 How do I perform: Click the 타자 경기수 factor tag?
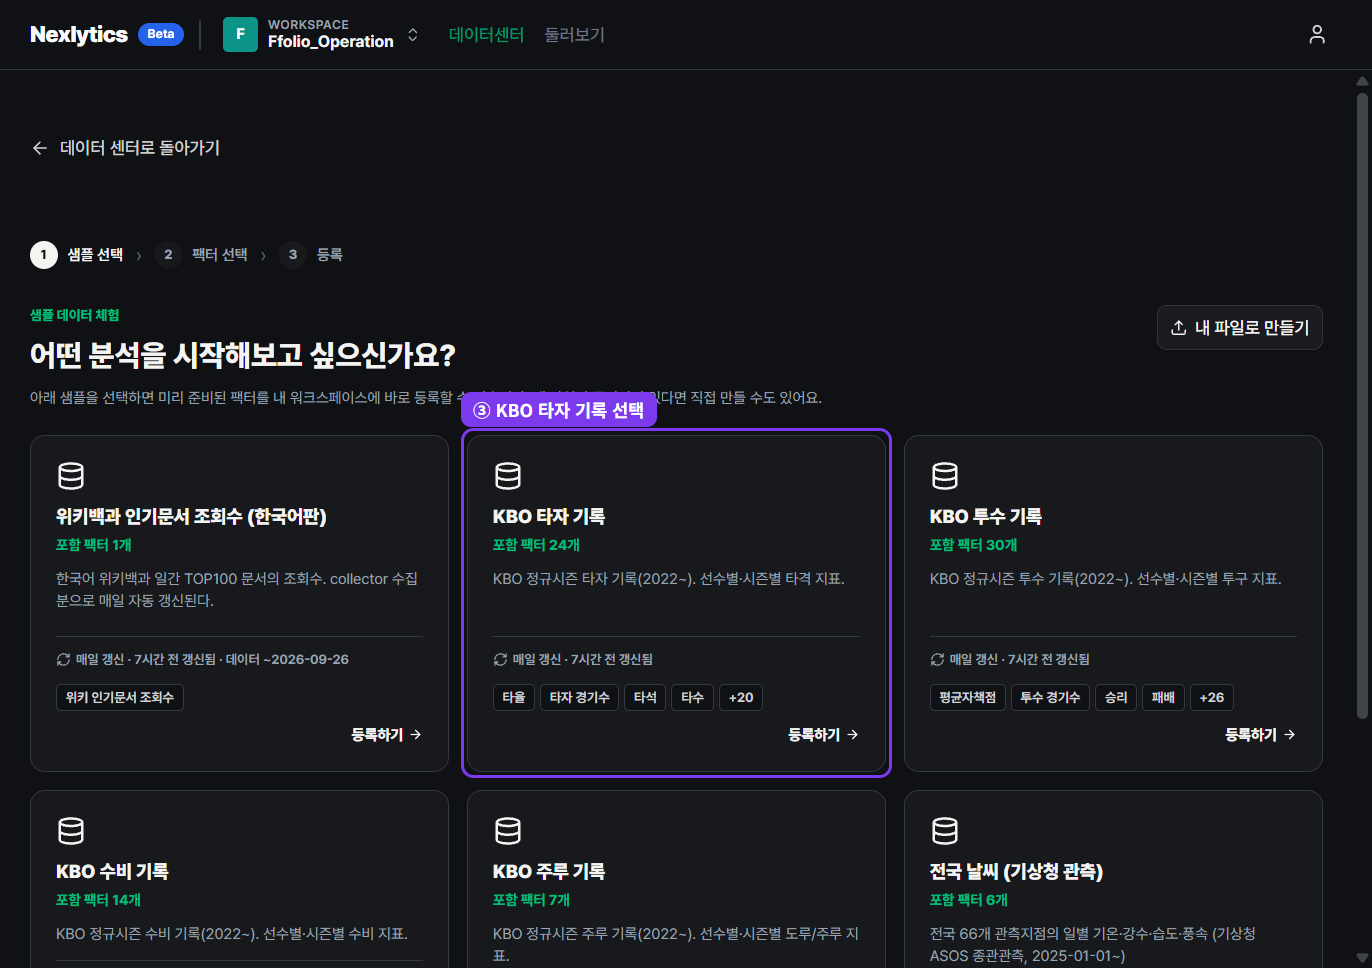coord(580,697)
